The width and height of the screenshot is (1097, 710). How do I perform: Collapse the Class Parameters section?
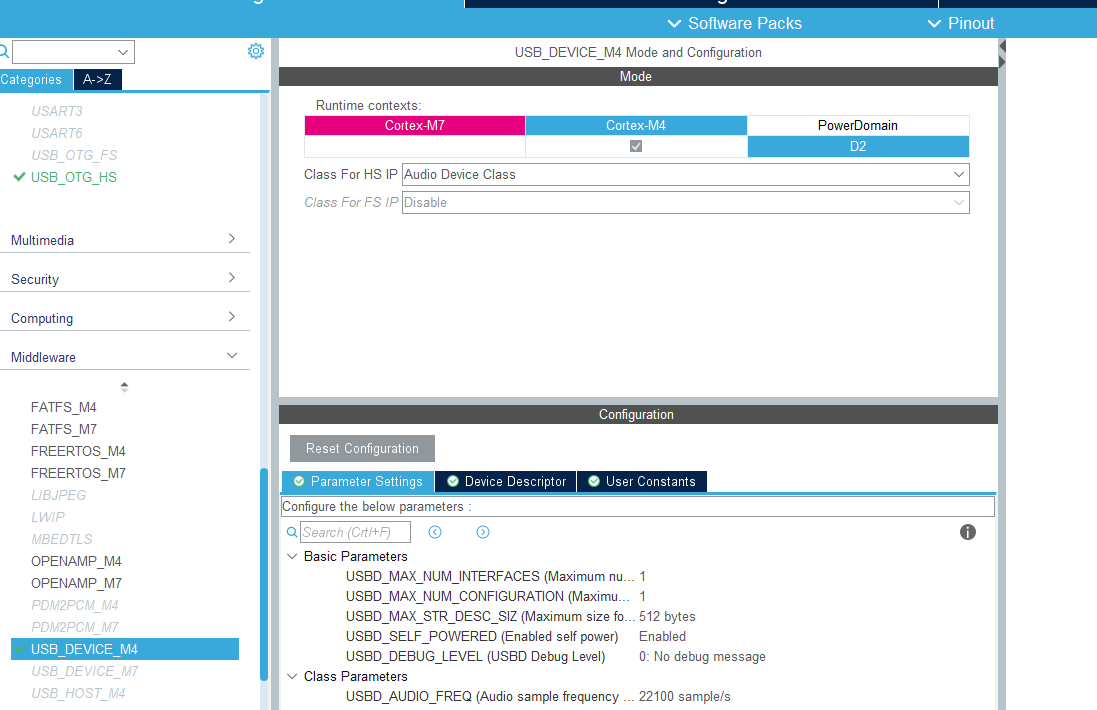coord(292,676)
